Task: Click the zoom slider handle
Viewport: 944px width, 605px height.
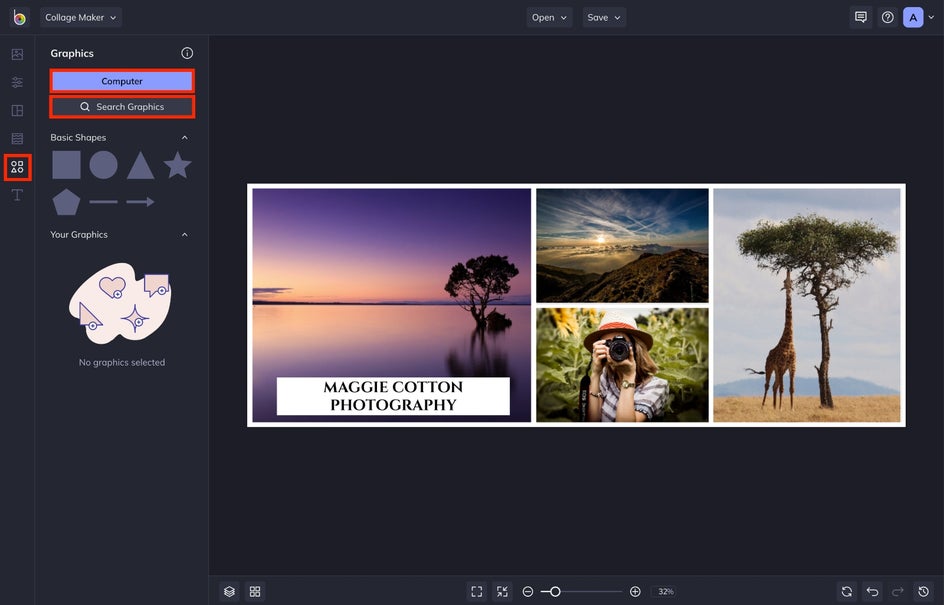Action: pos(554,591)
